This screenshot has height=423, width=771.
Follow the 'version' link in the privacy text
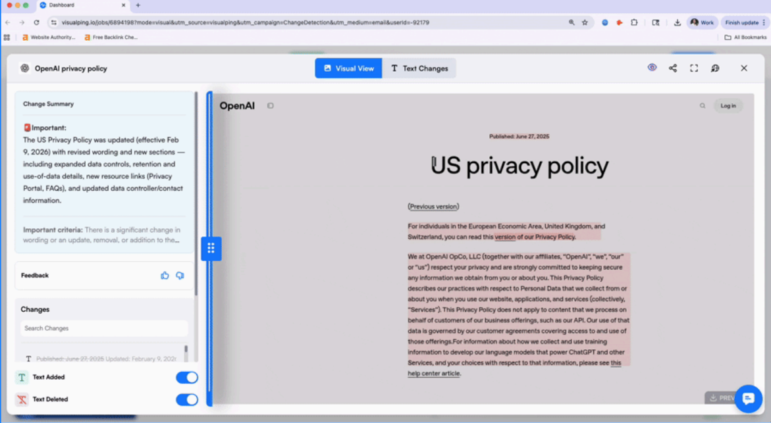505,237
